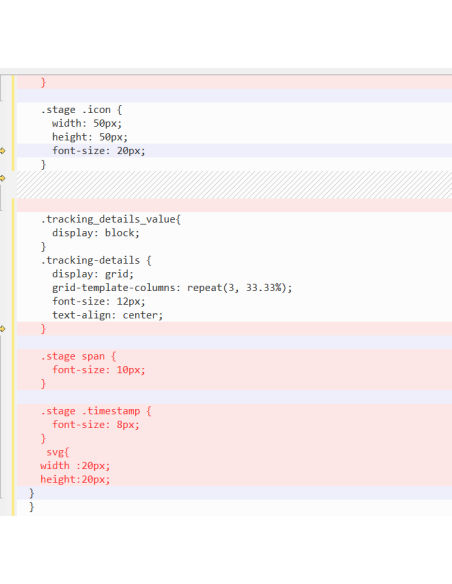Screen dimensions: 452x584
Task: Click gutter arrow beside brace after text-align
Action: point(3,328)
